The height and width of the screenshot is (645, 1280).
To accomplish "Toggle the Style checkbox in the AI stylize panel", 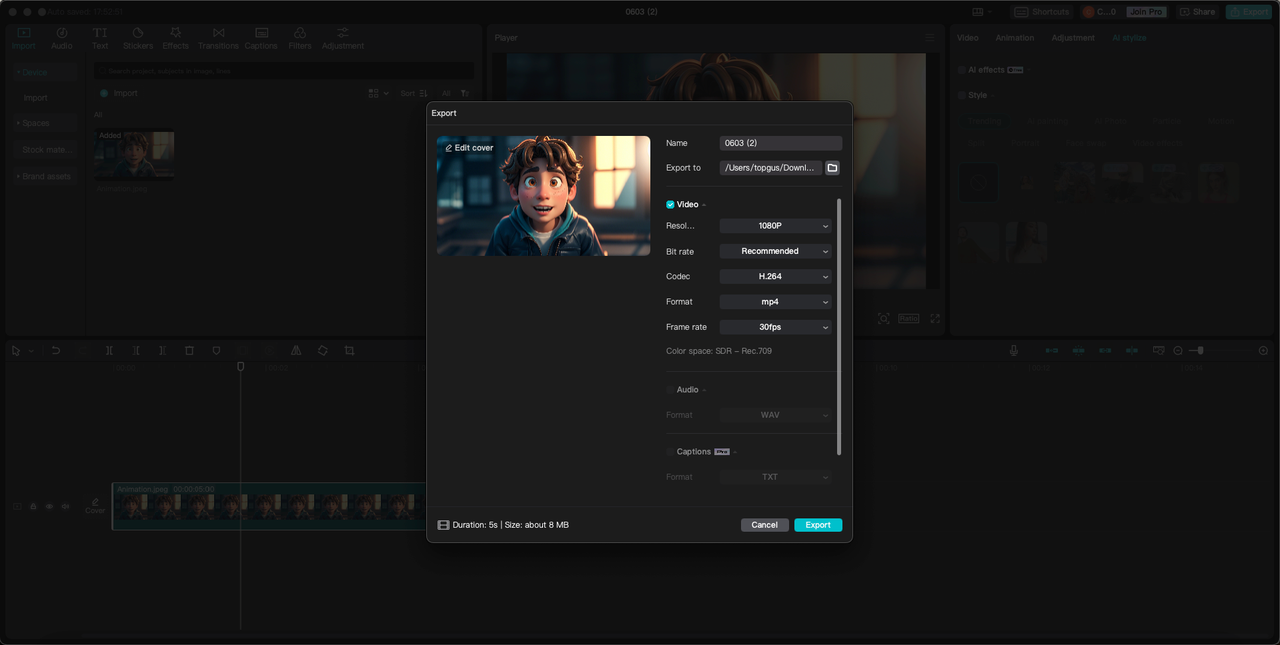I will [962, 96].
